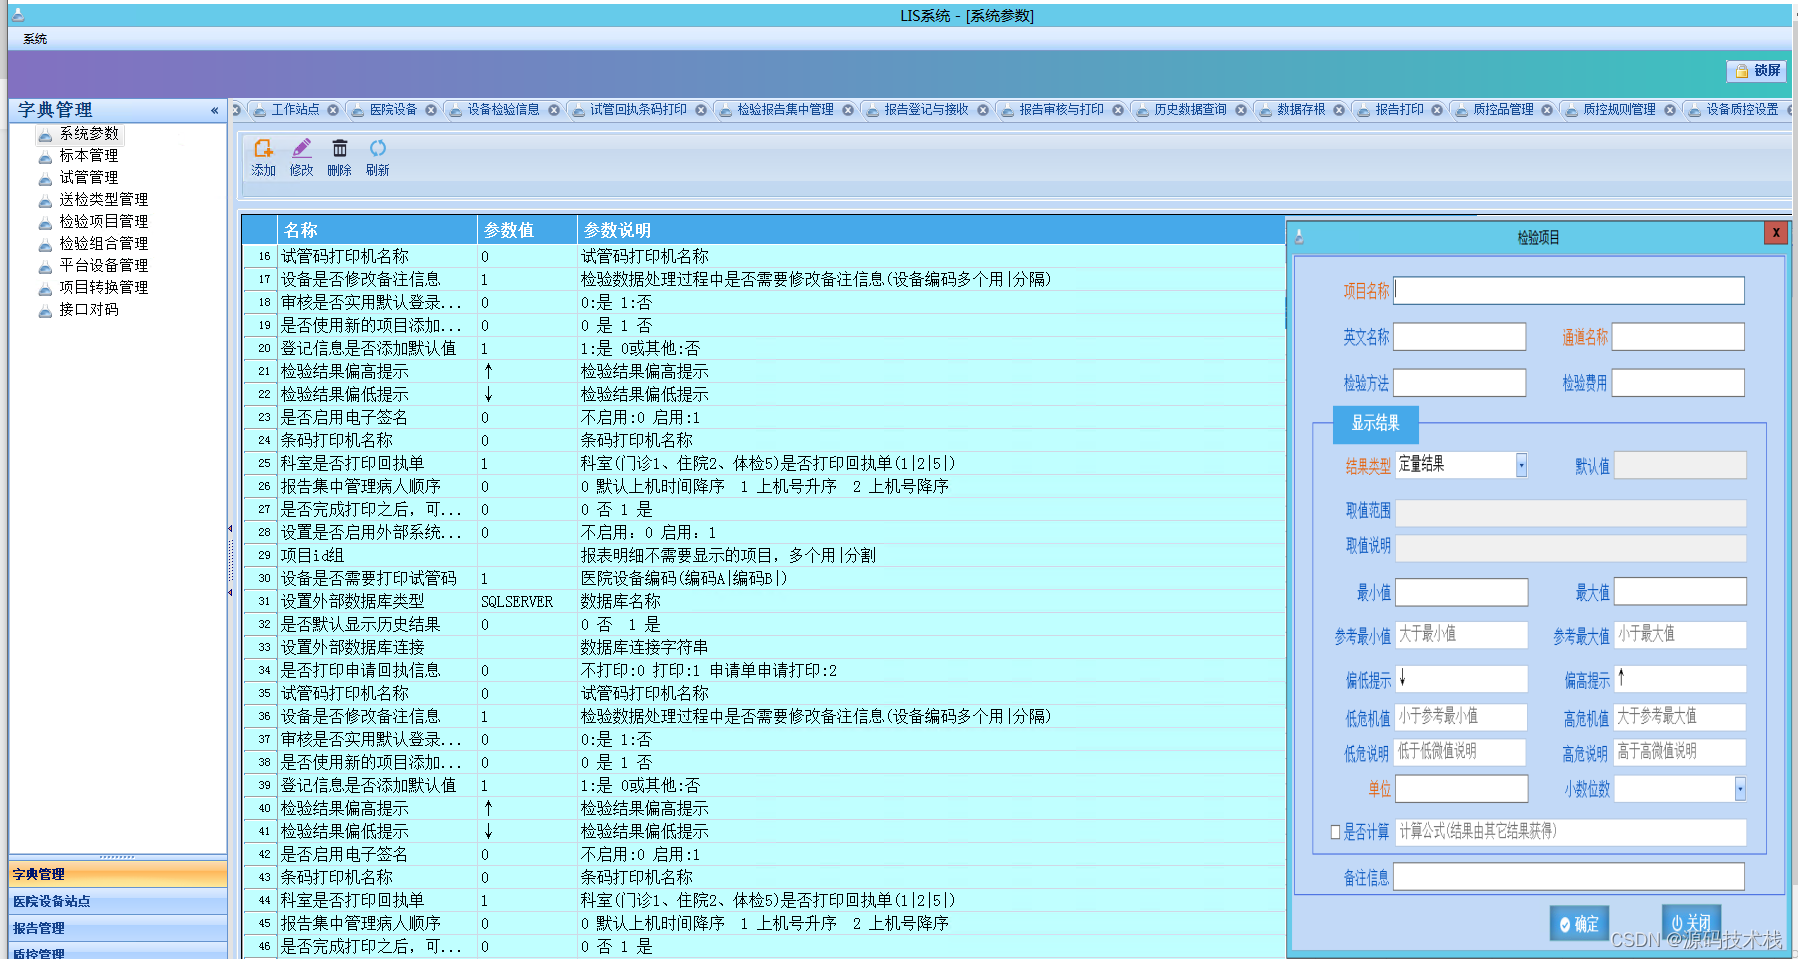Select 检验组合管理 in the dictionary tree
Image resolution: width=1798 pixels, height=959 pixels.
point(103,243)
